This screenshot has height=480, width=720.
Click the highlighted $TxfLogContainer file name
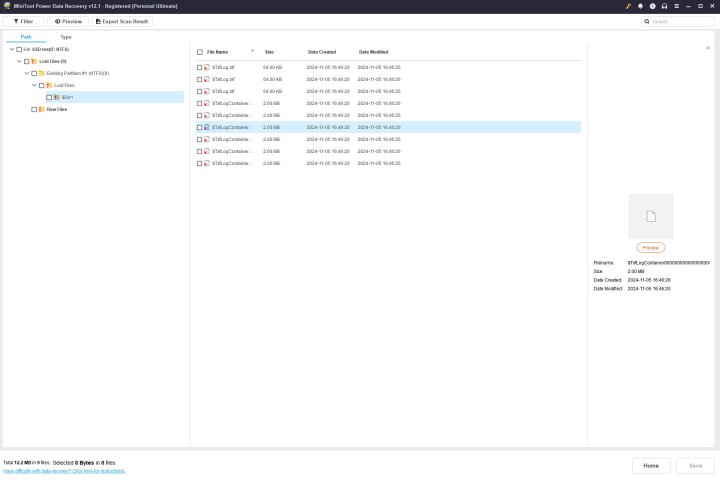[x=232, y=127]
